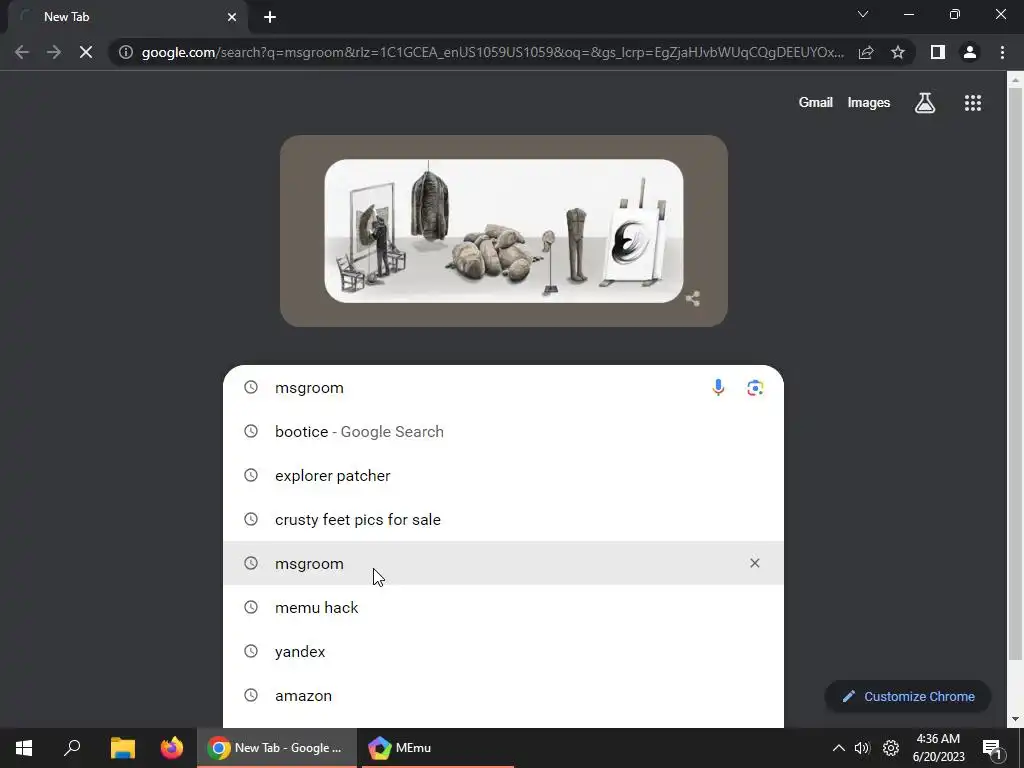Search by image with Google Lens
Viewport: 1024px width, 768px height.
(755, 387)
